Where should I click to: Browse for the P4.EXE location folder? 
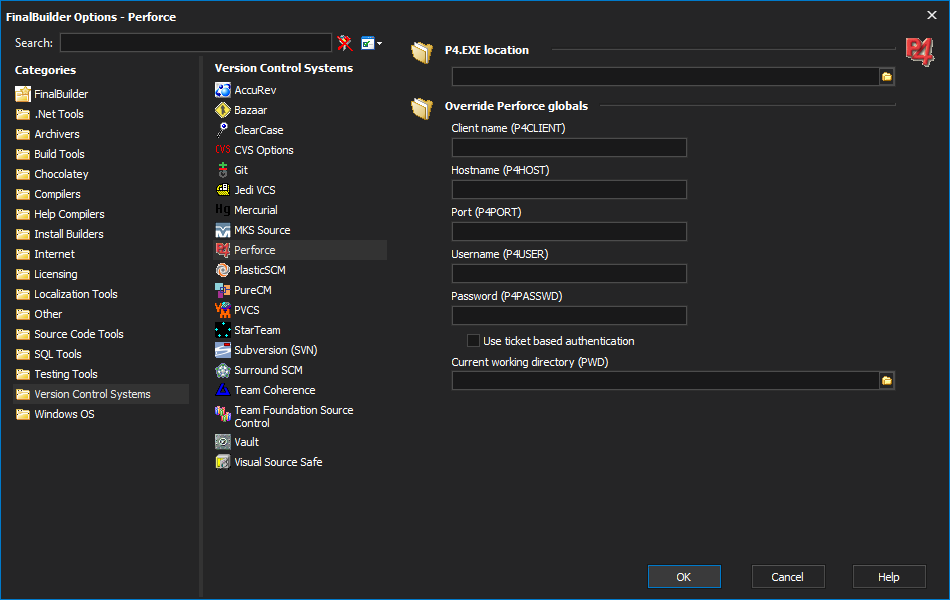pos(886,77)
